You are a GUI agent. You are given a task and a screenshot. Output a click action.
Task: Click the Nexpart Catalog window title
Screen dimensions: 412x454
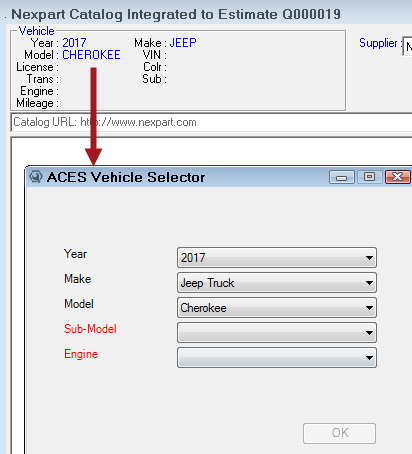pos(176,14)
